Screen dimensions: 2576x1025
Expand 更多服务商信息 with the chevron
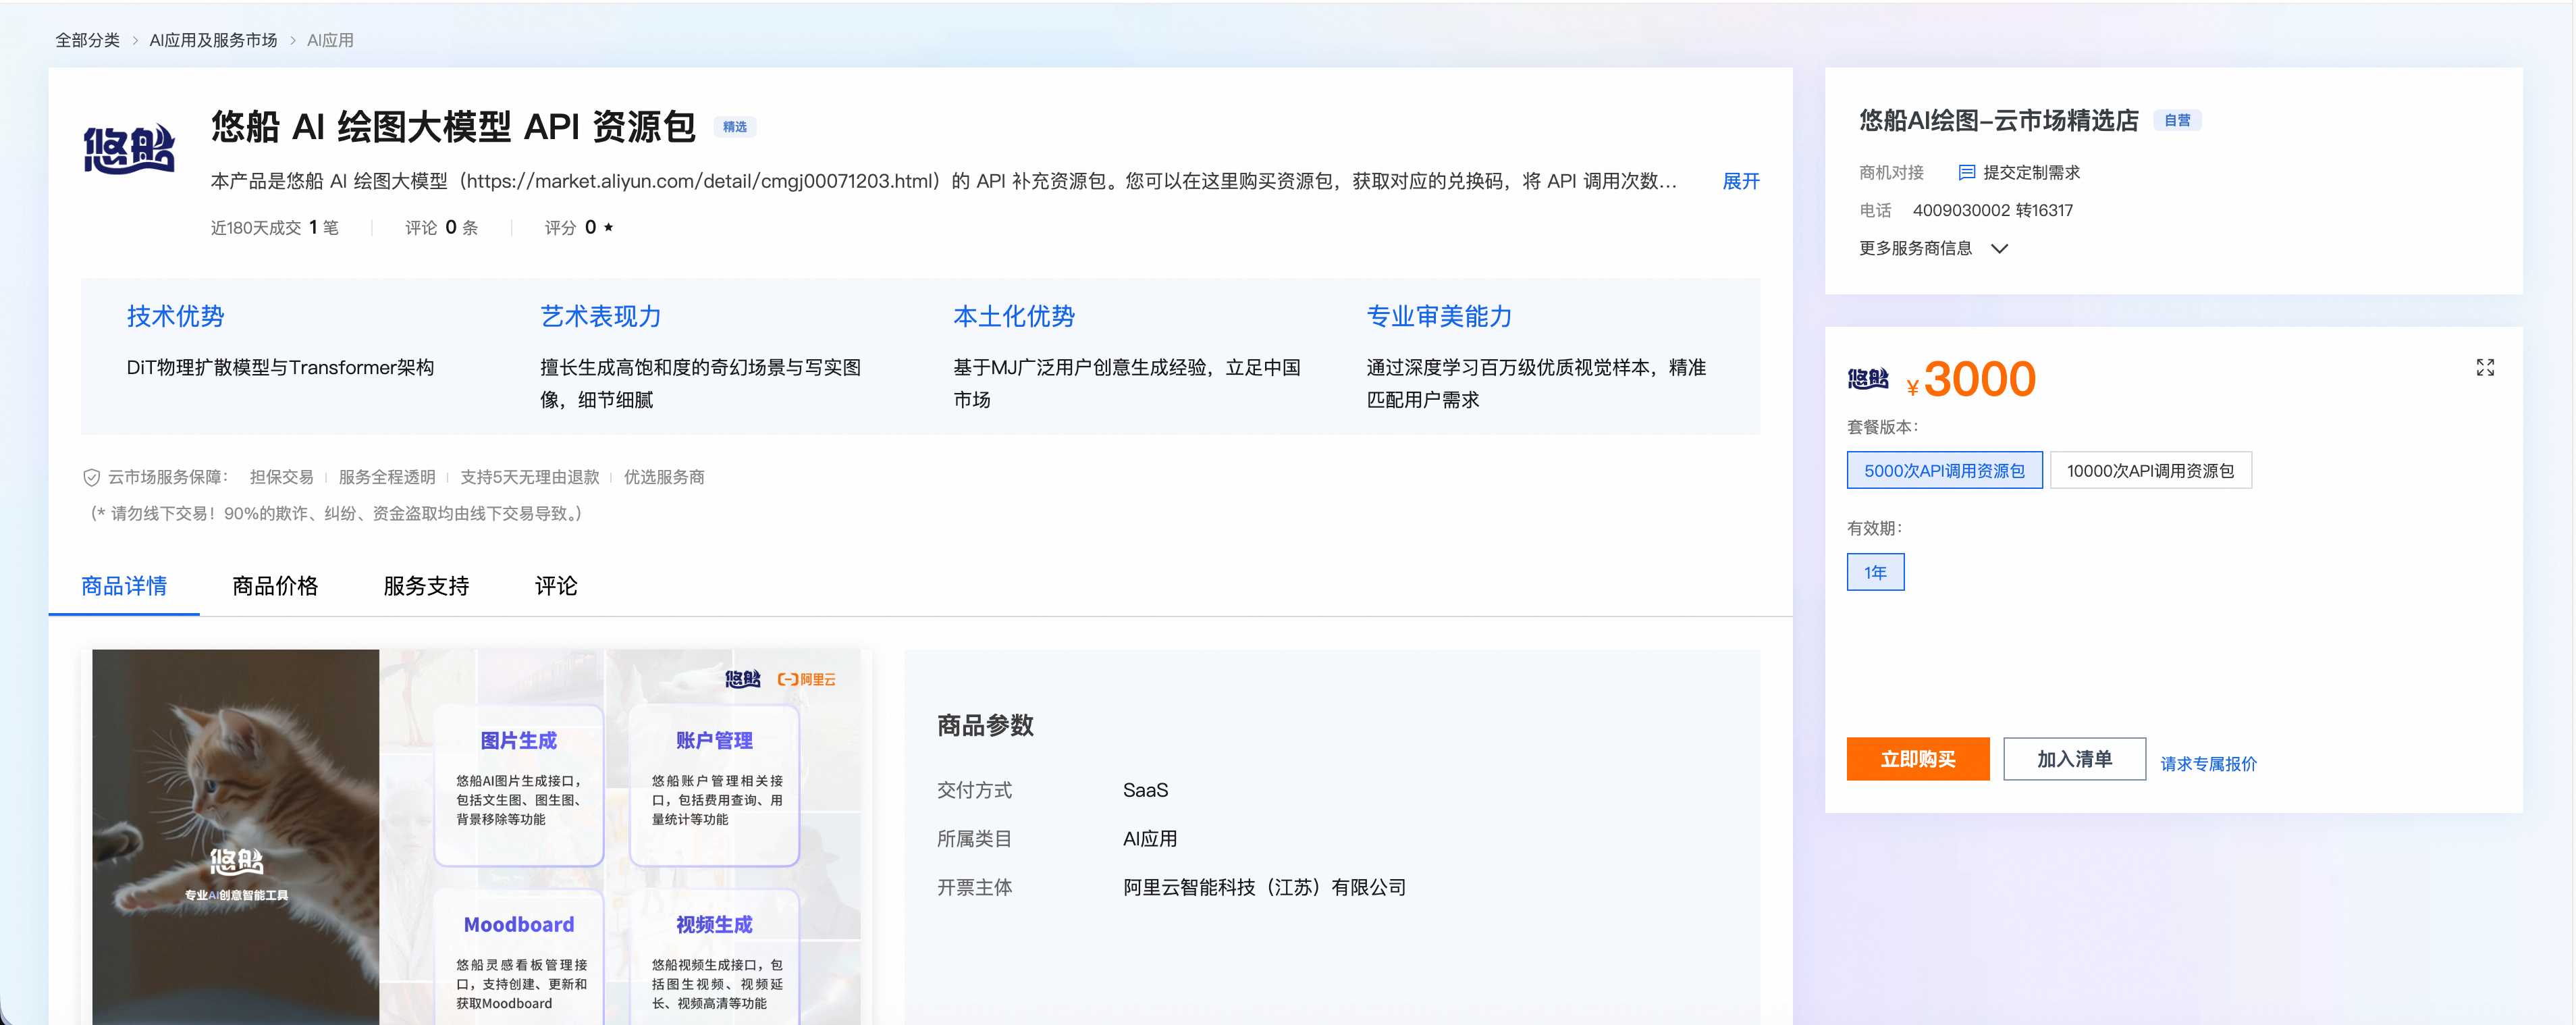pyautogui.click(x=1999, y=248)
